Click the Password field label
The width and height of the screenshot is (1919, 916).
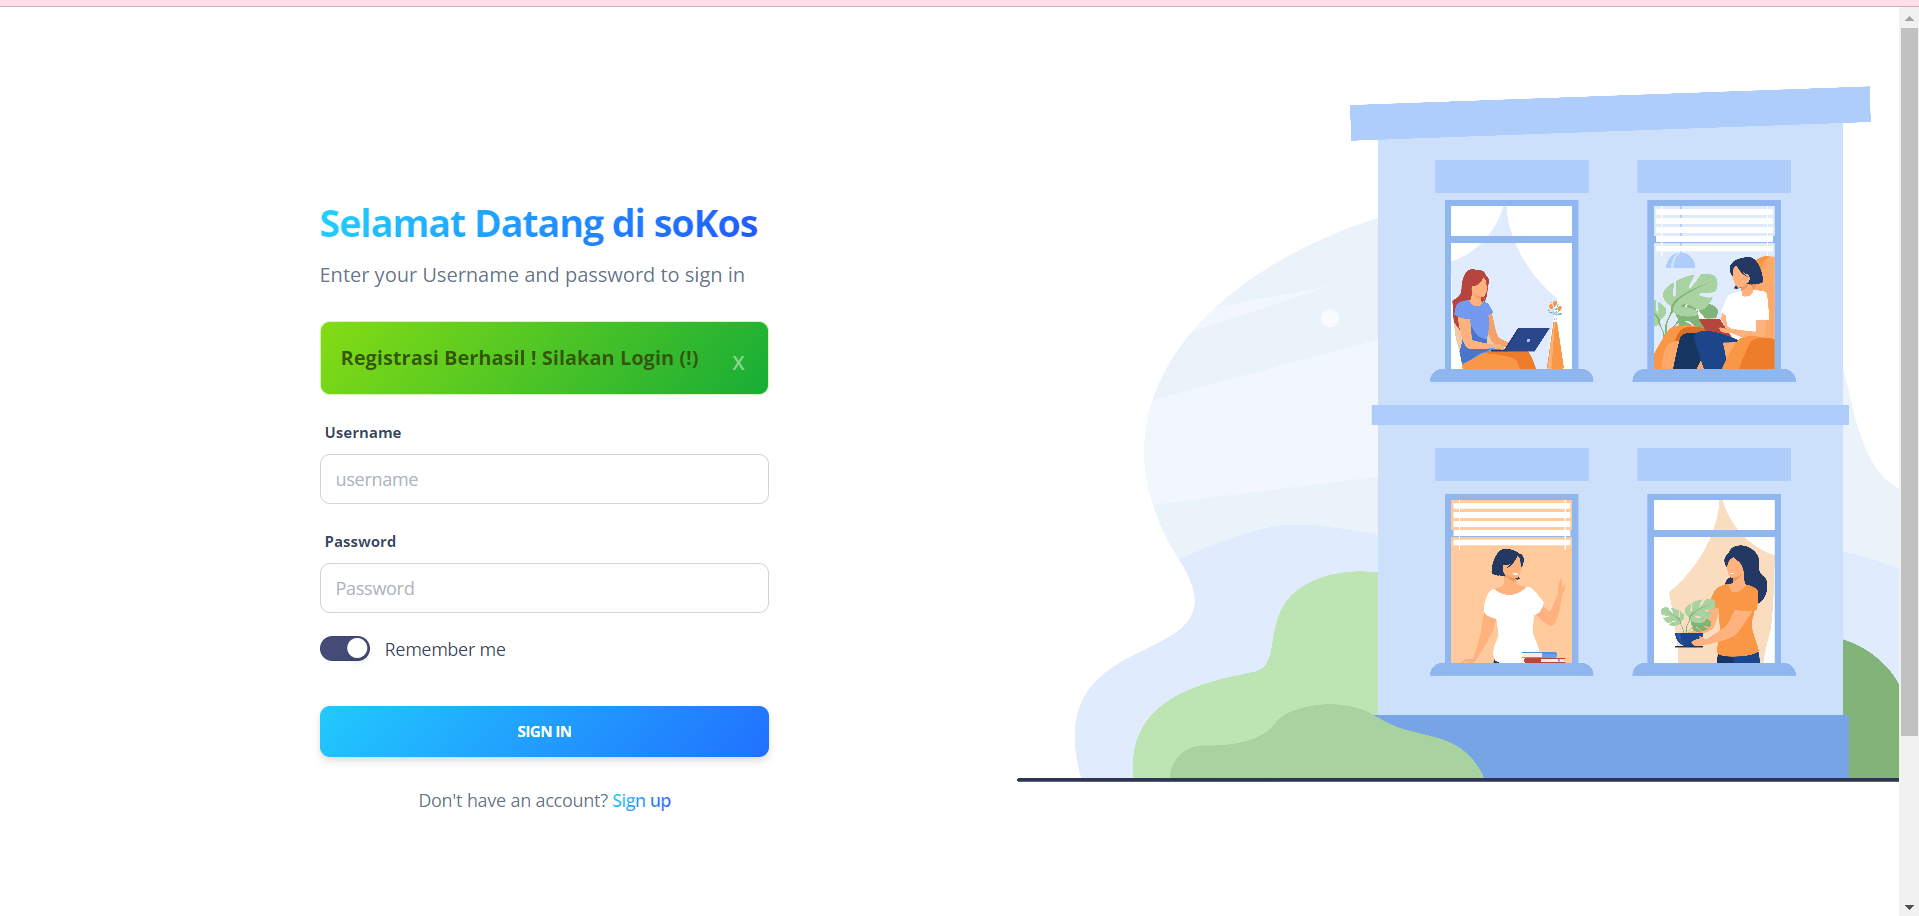[360, 542]
